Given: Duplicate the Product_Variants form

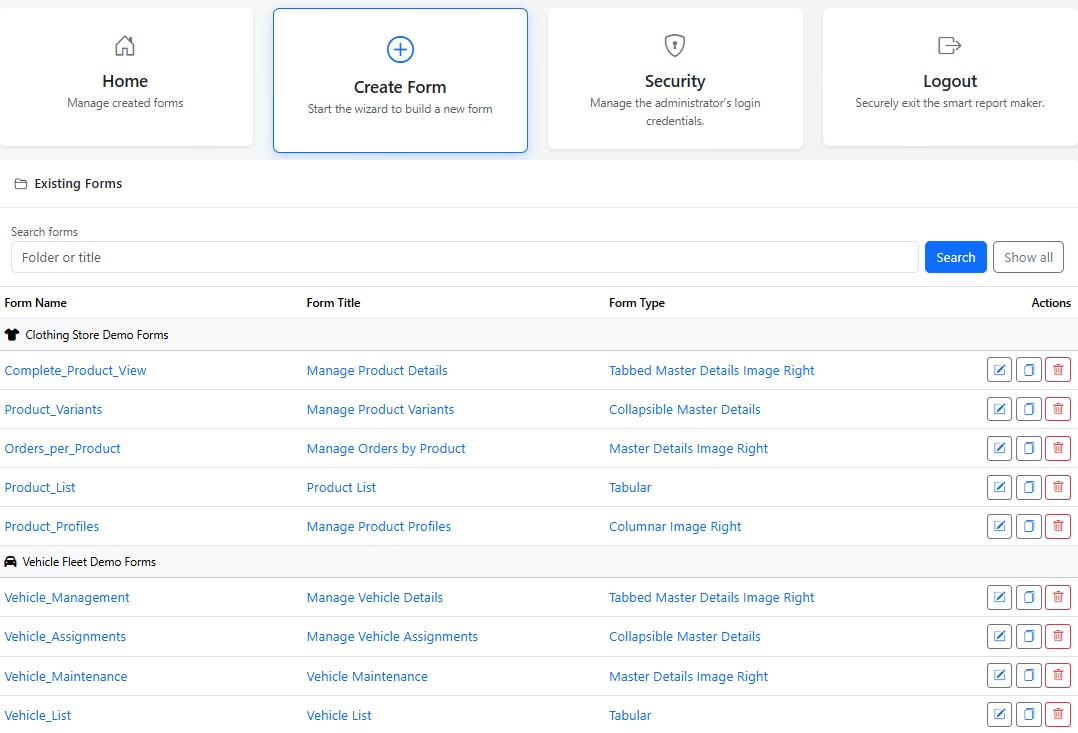Looking at the screenshot, I should point(1028,409).
